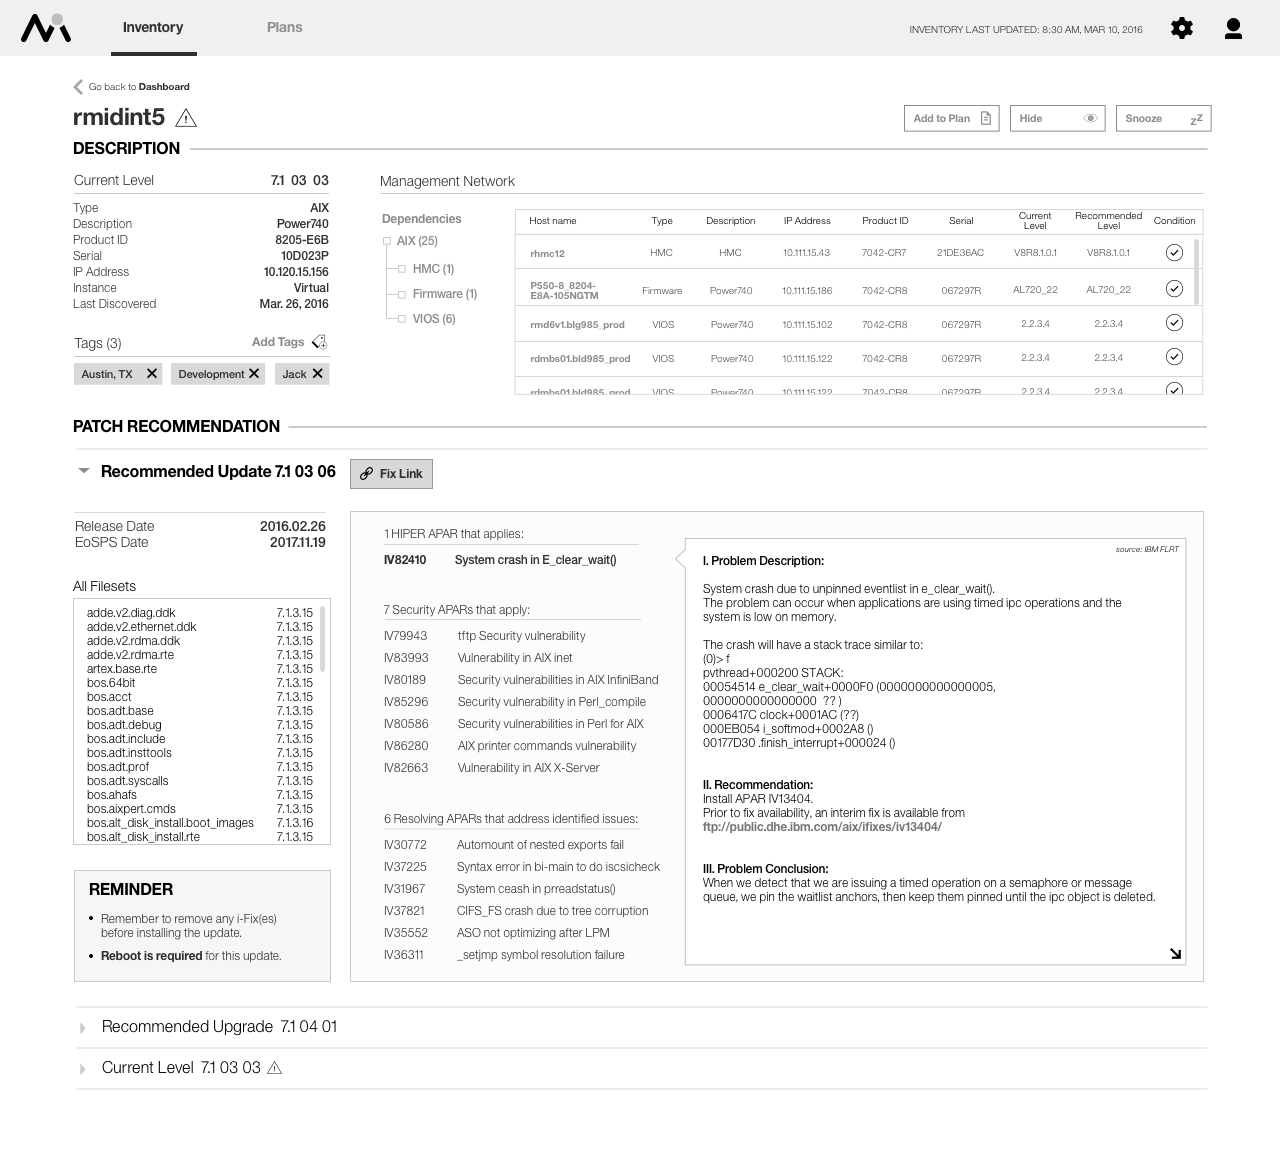This screenshot has width=1280, height=1150.
Task: Remove the Austin, TX tag
Action: (x=152, y=373)
